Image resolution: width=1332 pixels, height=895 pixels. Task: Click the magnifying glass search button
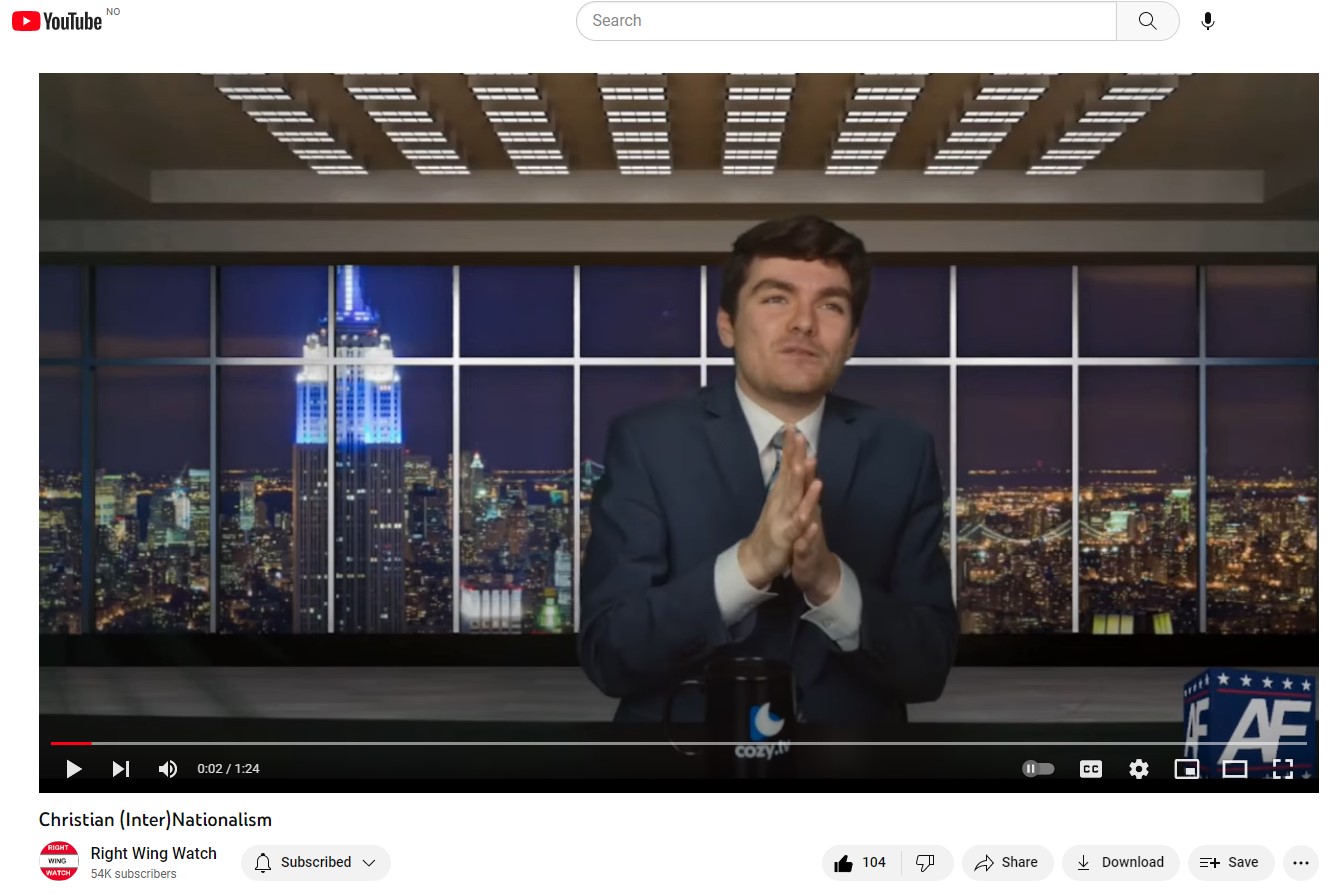(1148, 21)
